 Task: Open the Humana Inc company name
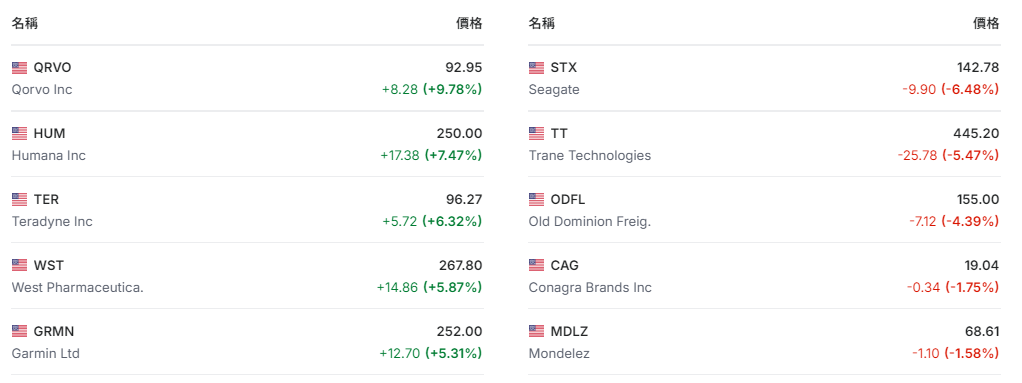pyautogui.click(x=49, y=156)
